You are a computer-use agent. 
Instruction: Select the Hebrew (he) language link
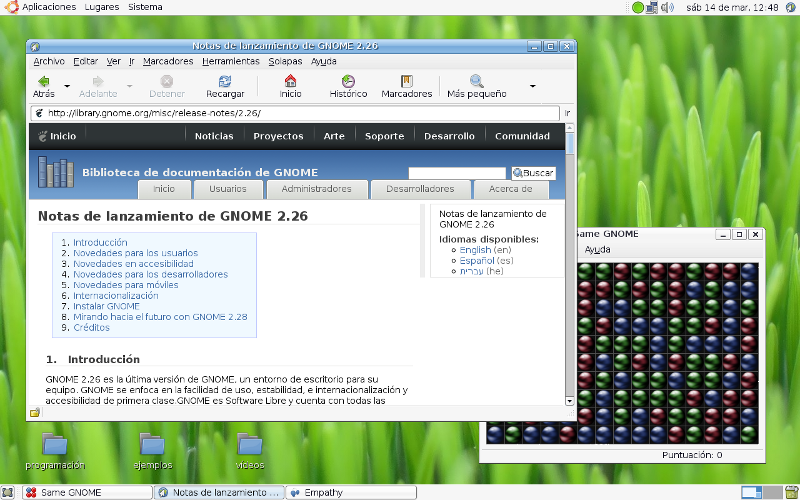[x=471, y=271]
